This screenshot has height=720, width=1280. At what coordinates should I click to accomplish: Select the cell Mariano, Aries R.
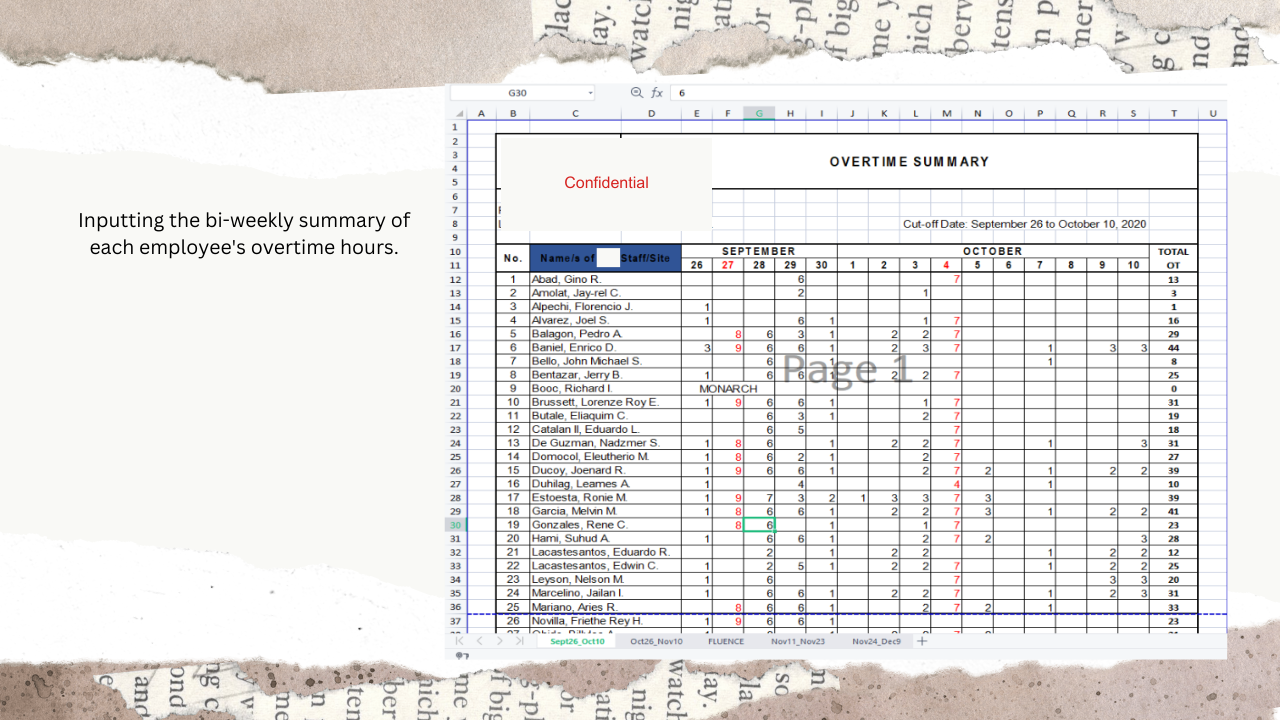click(605, 607)
